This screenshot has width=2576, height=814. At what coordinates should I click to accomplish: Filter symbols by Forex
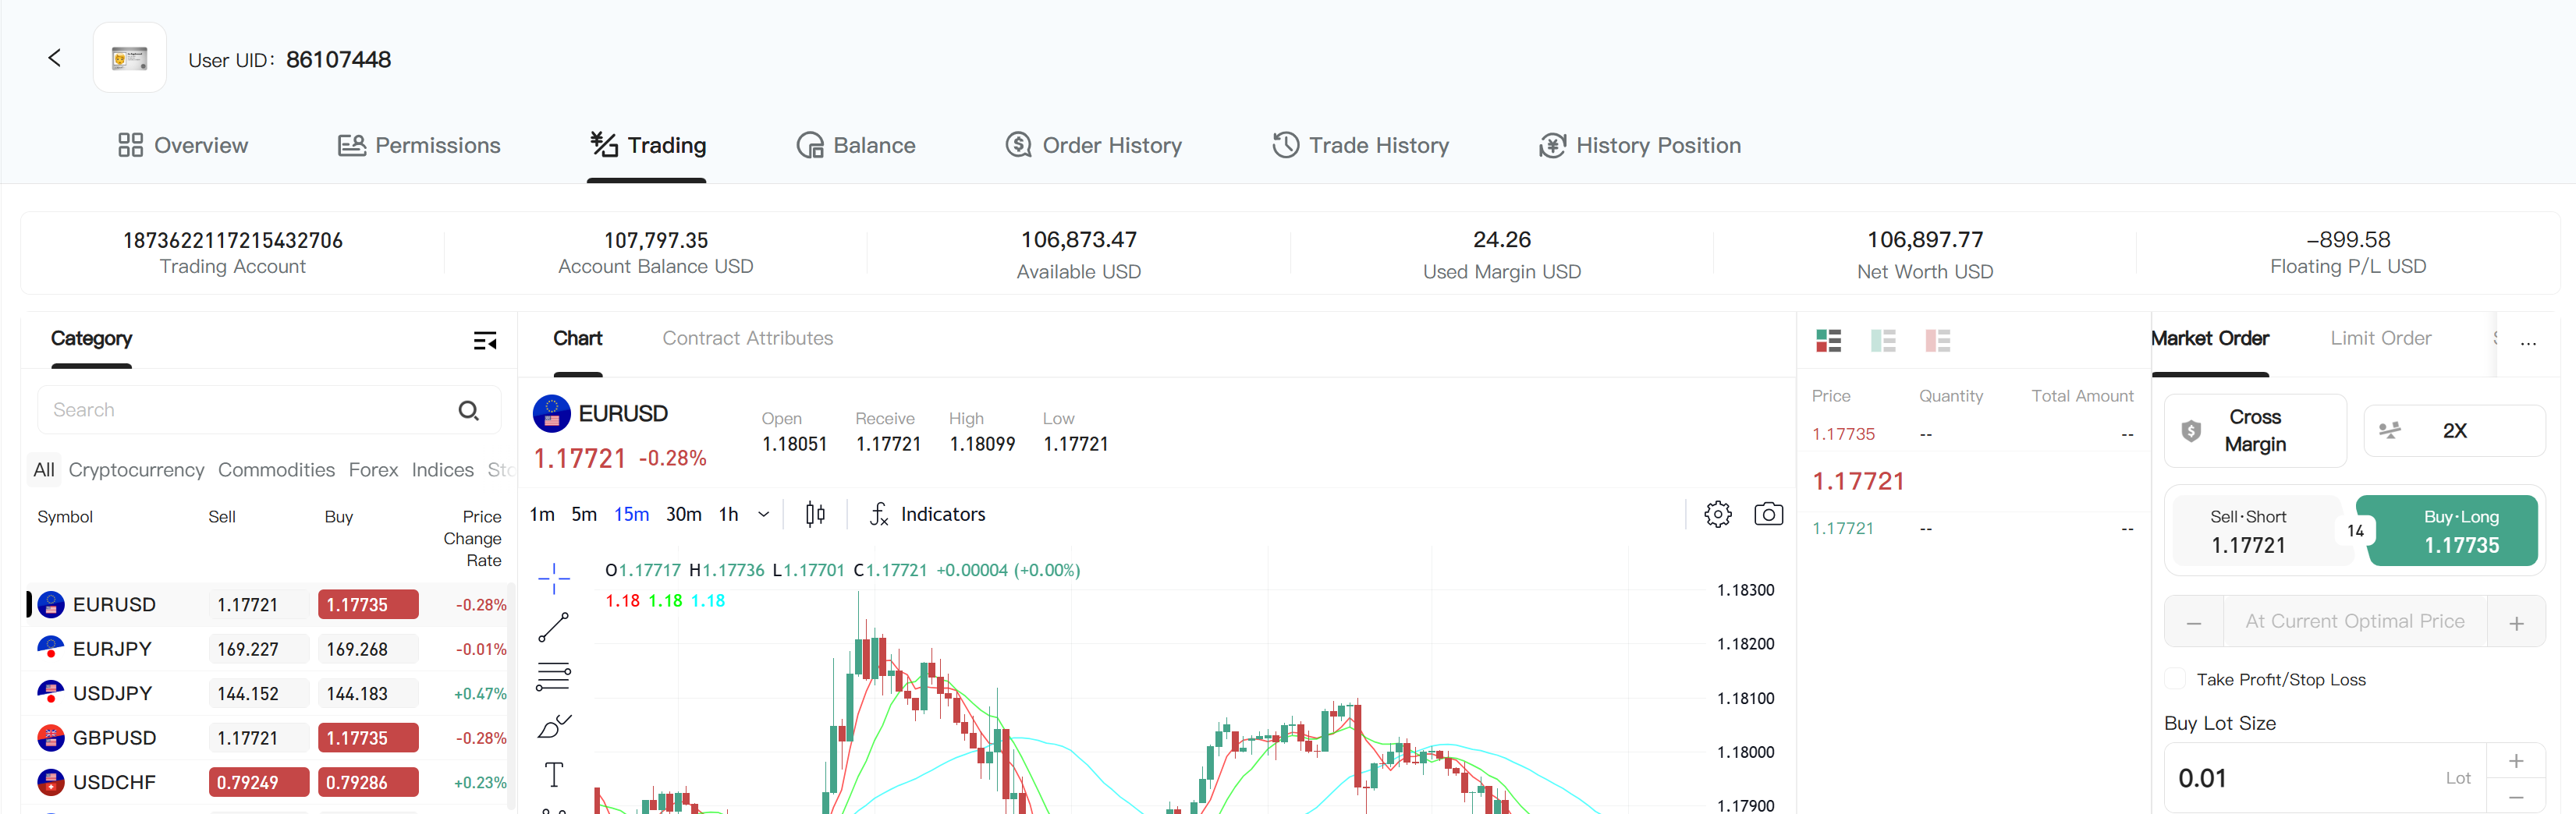(x=373, y=469)
